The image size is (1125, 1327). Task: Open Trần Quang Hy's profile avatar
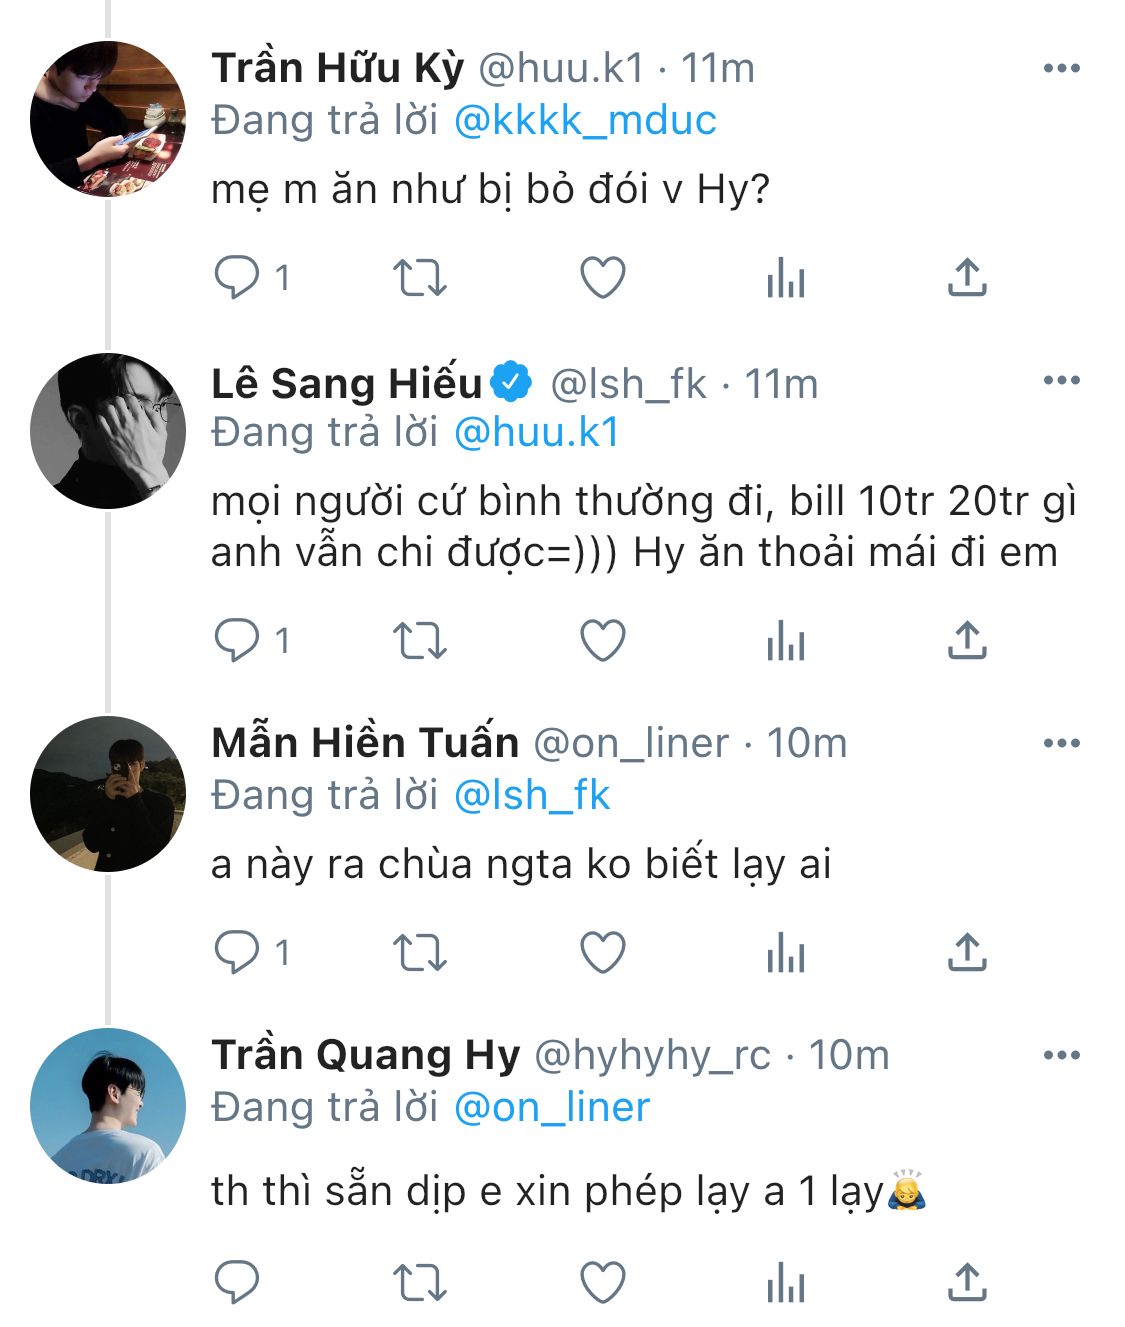(x=108, y=1105)
